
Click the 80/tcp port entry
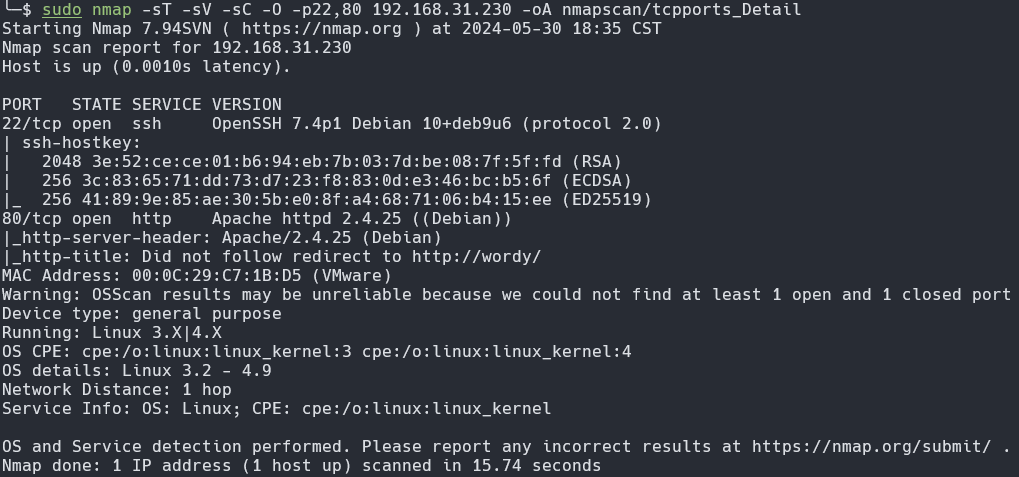coord(31,219)
